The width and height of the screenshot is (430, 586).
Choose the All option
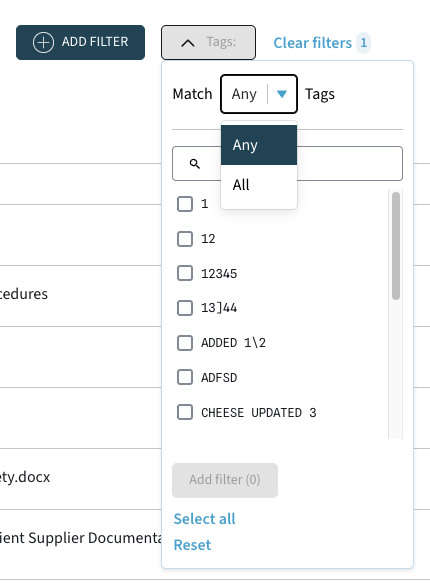(259, 185)
